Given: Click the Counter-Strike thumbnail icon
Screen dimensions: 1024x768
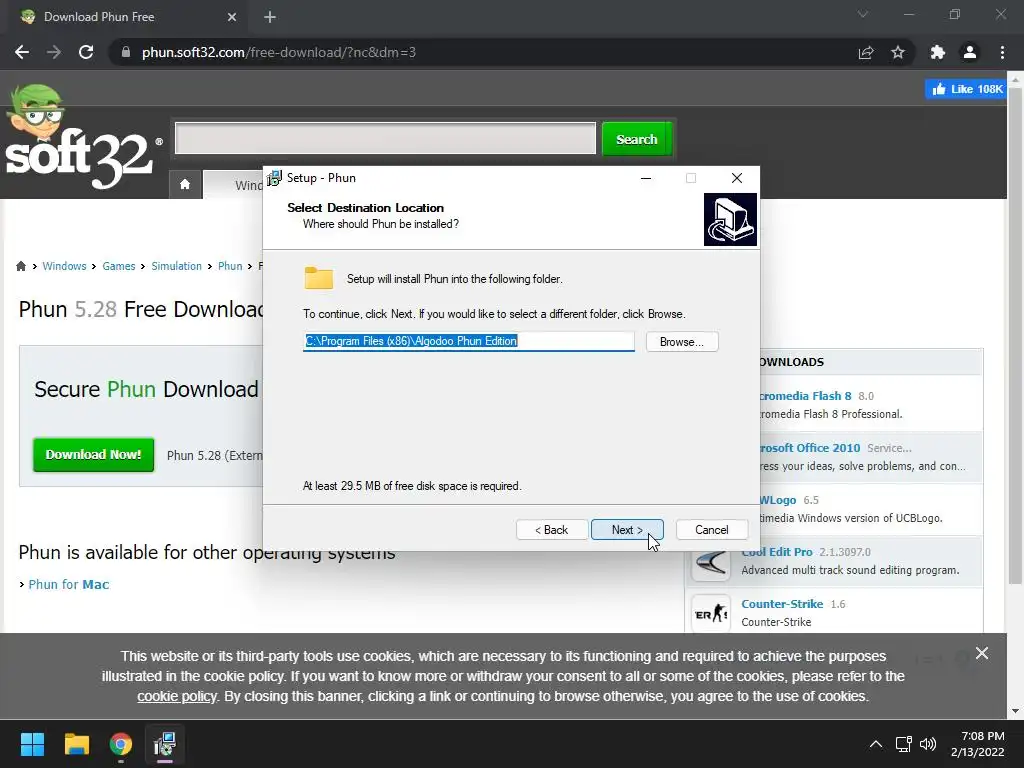Looking at the screenshot, I should click(x=711, y=613).
